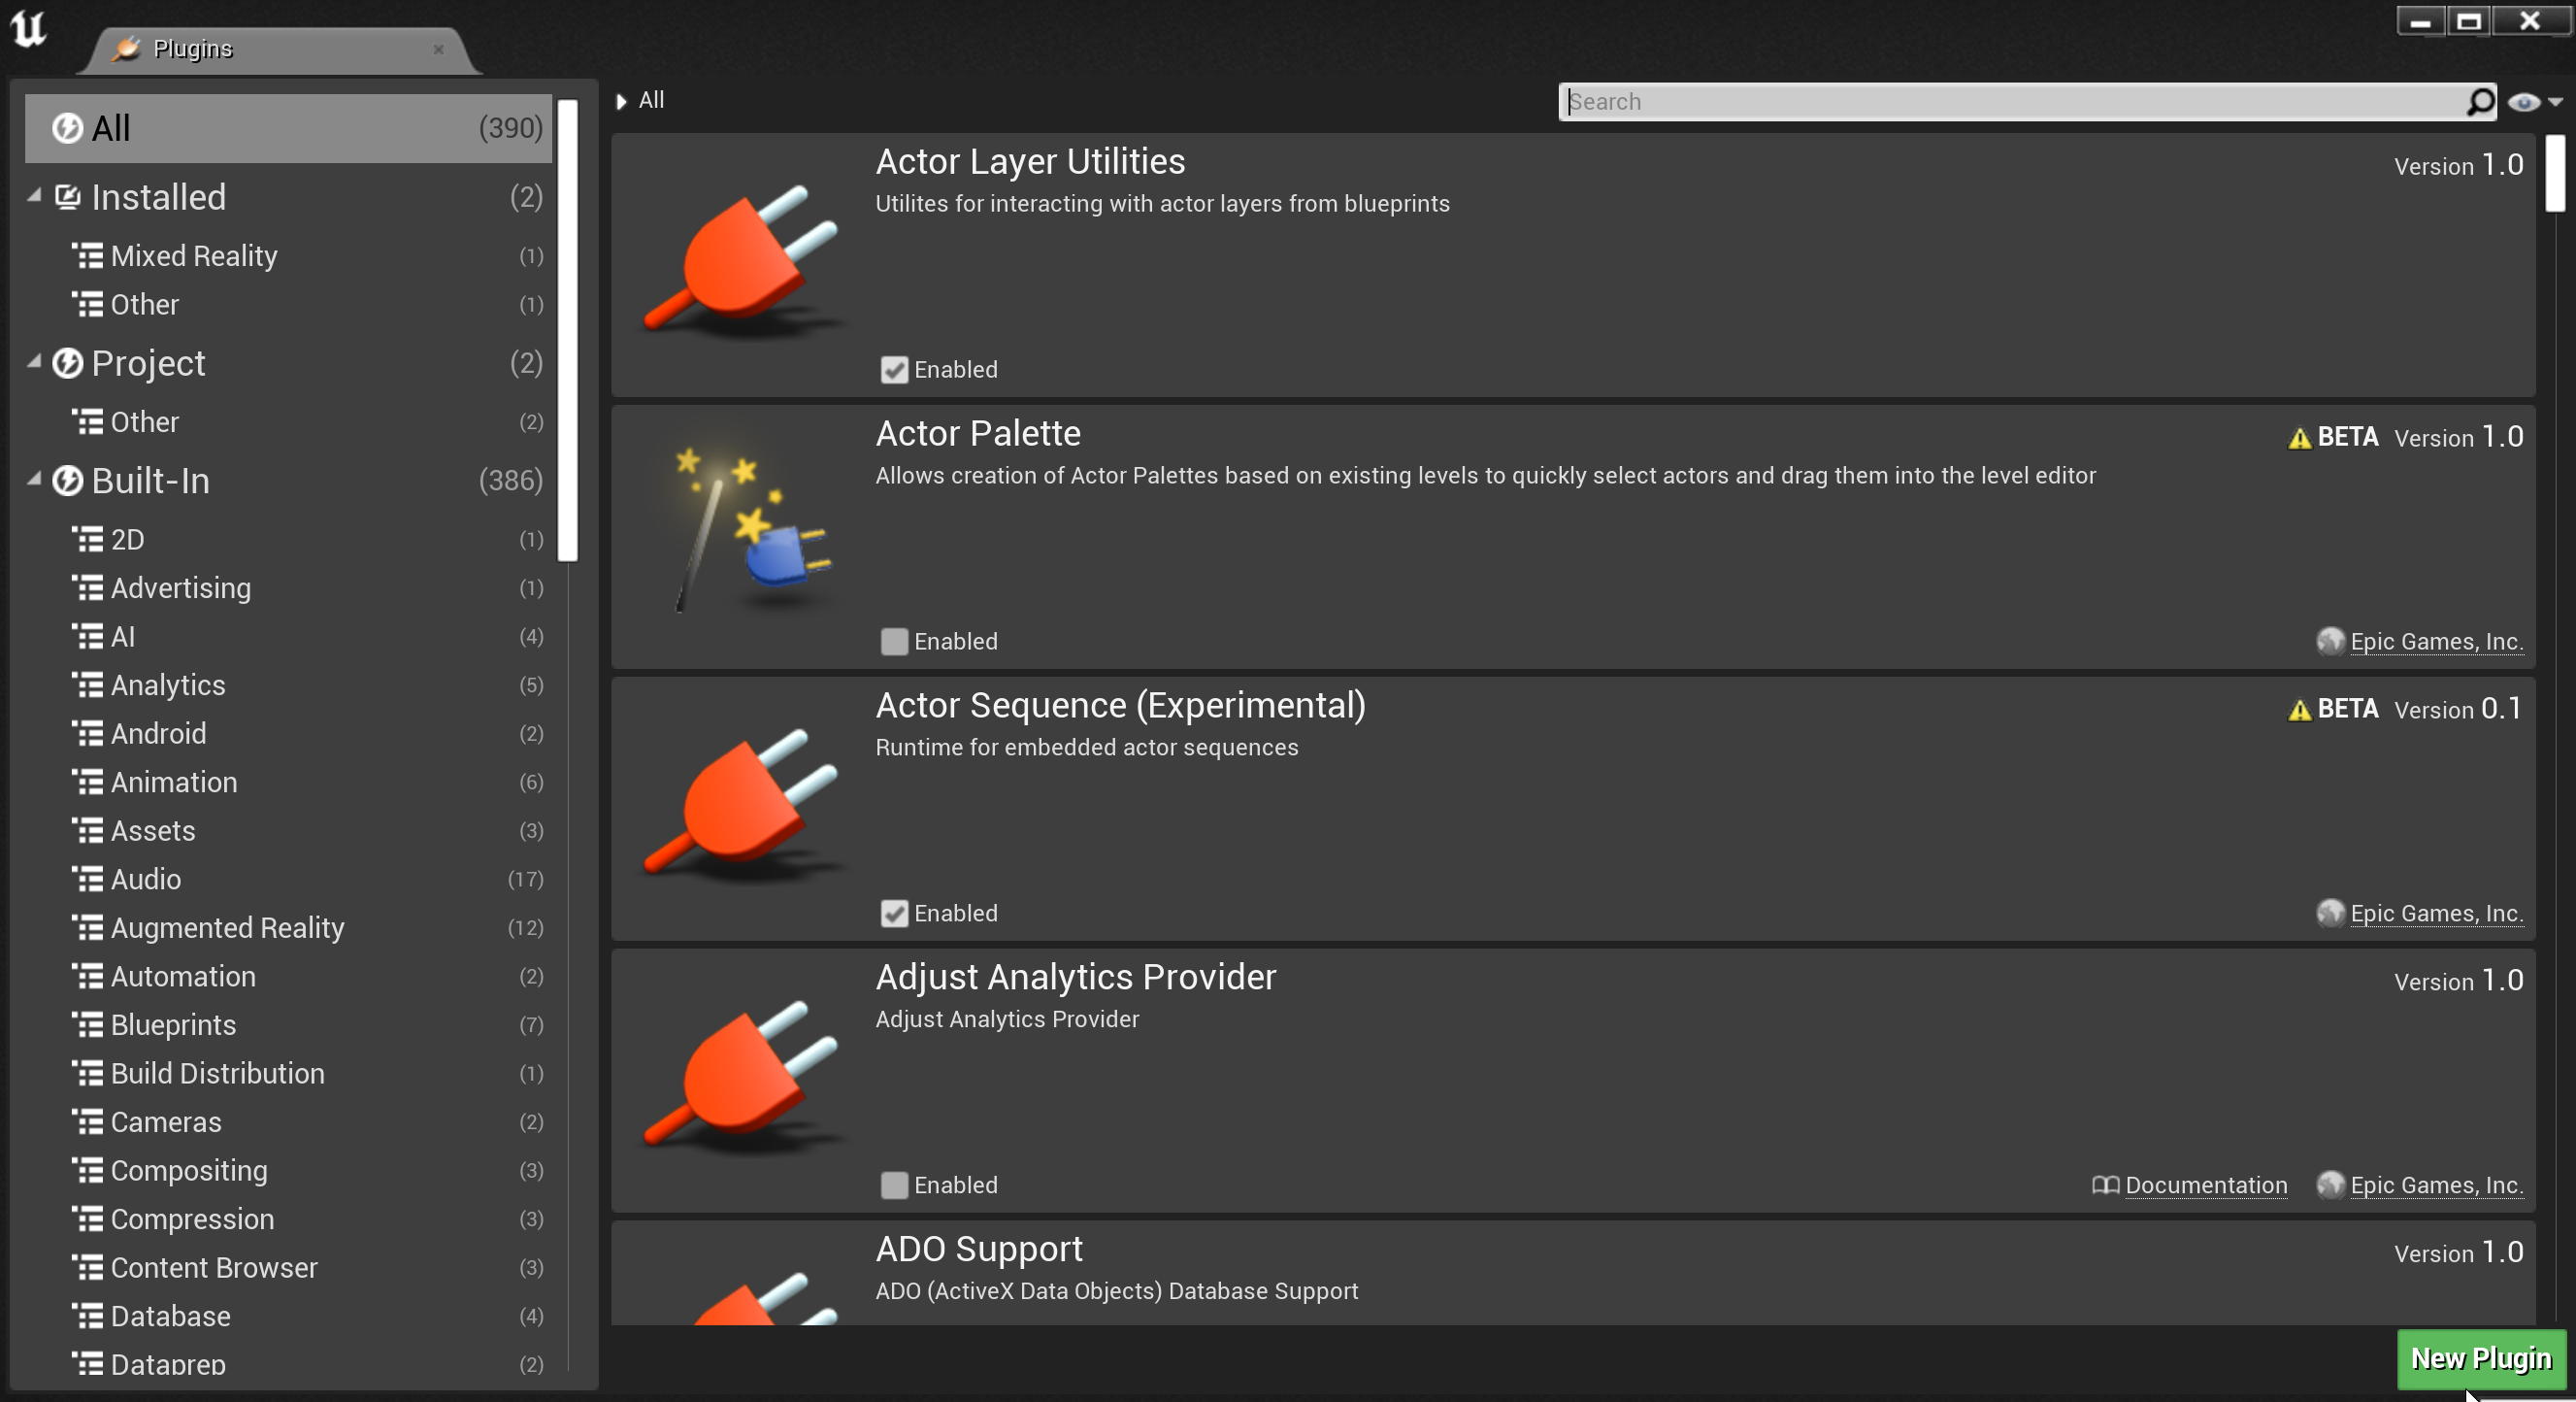Click the Documentation book icon
2576x1402 pixels.
coord(2104,1185)
